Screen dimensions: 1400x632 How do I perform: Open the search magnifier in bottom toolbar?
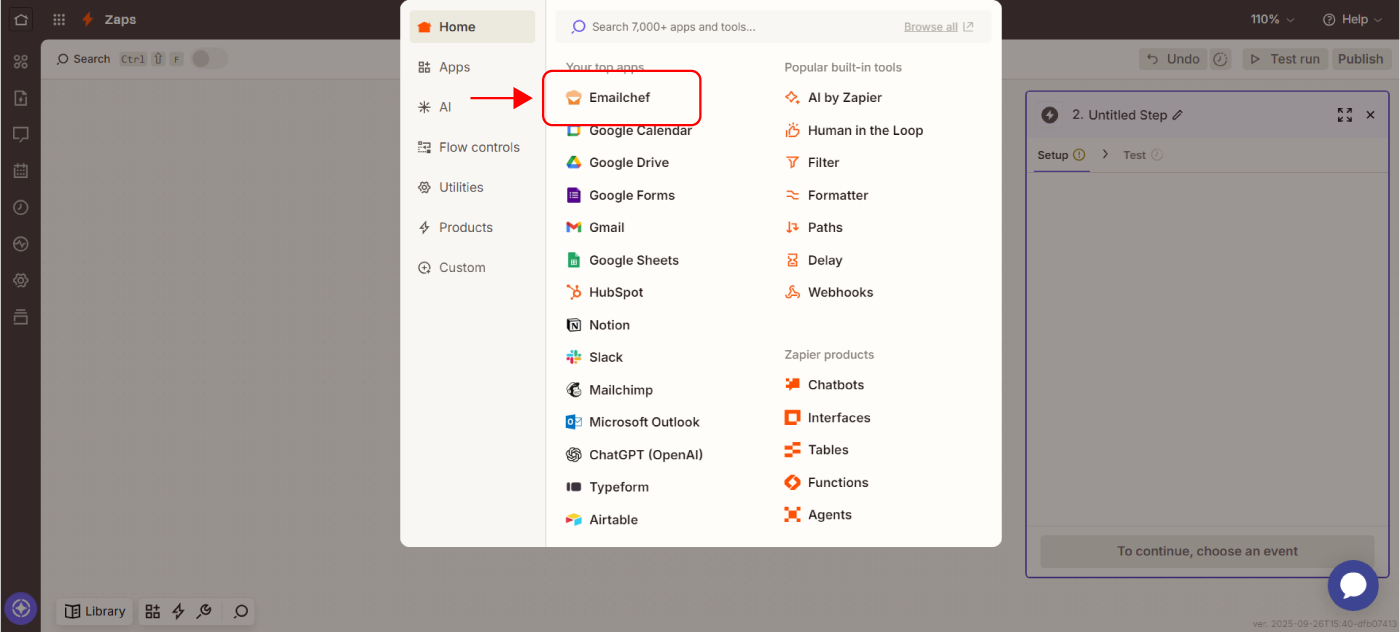click(x=240, y=611)
